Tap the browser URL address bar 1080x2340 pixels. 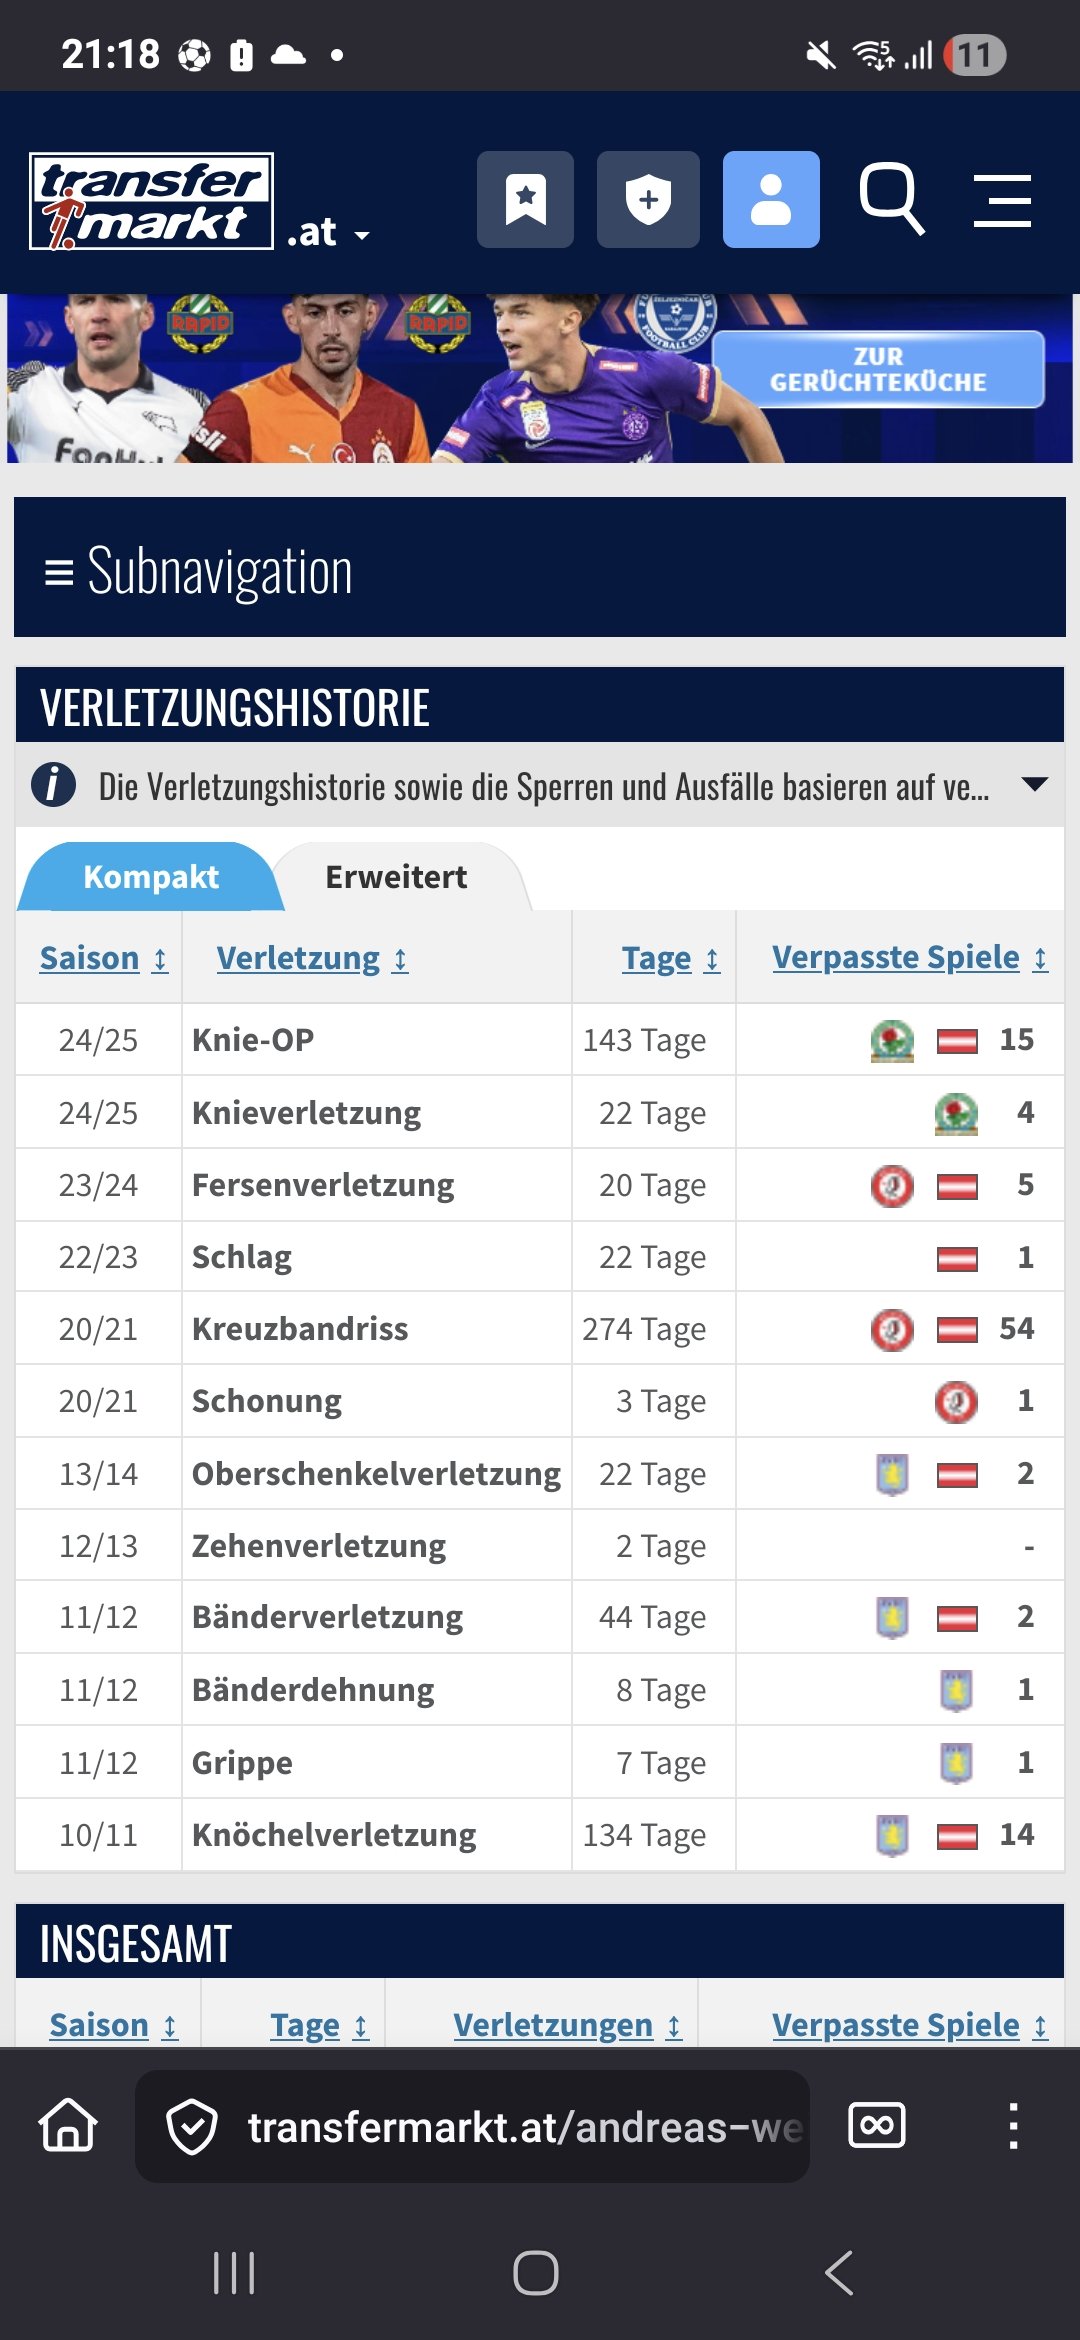click(472, 2126)
